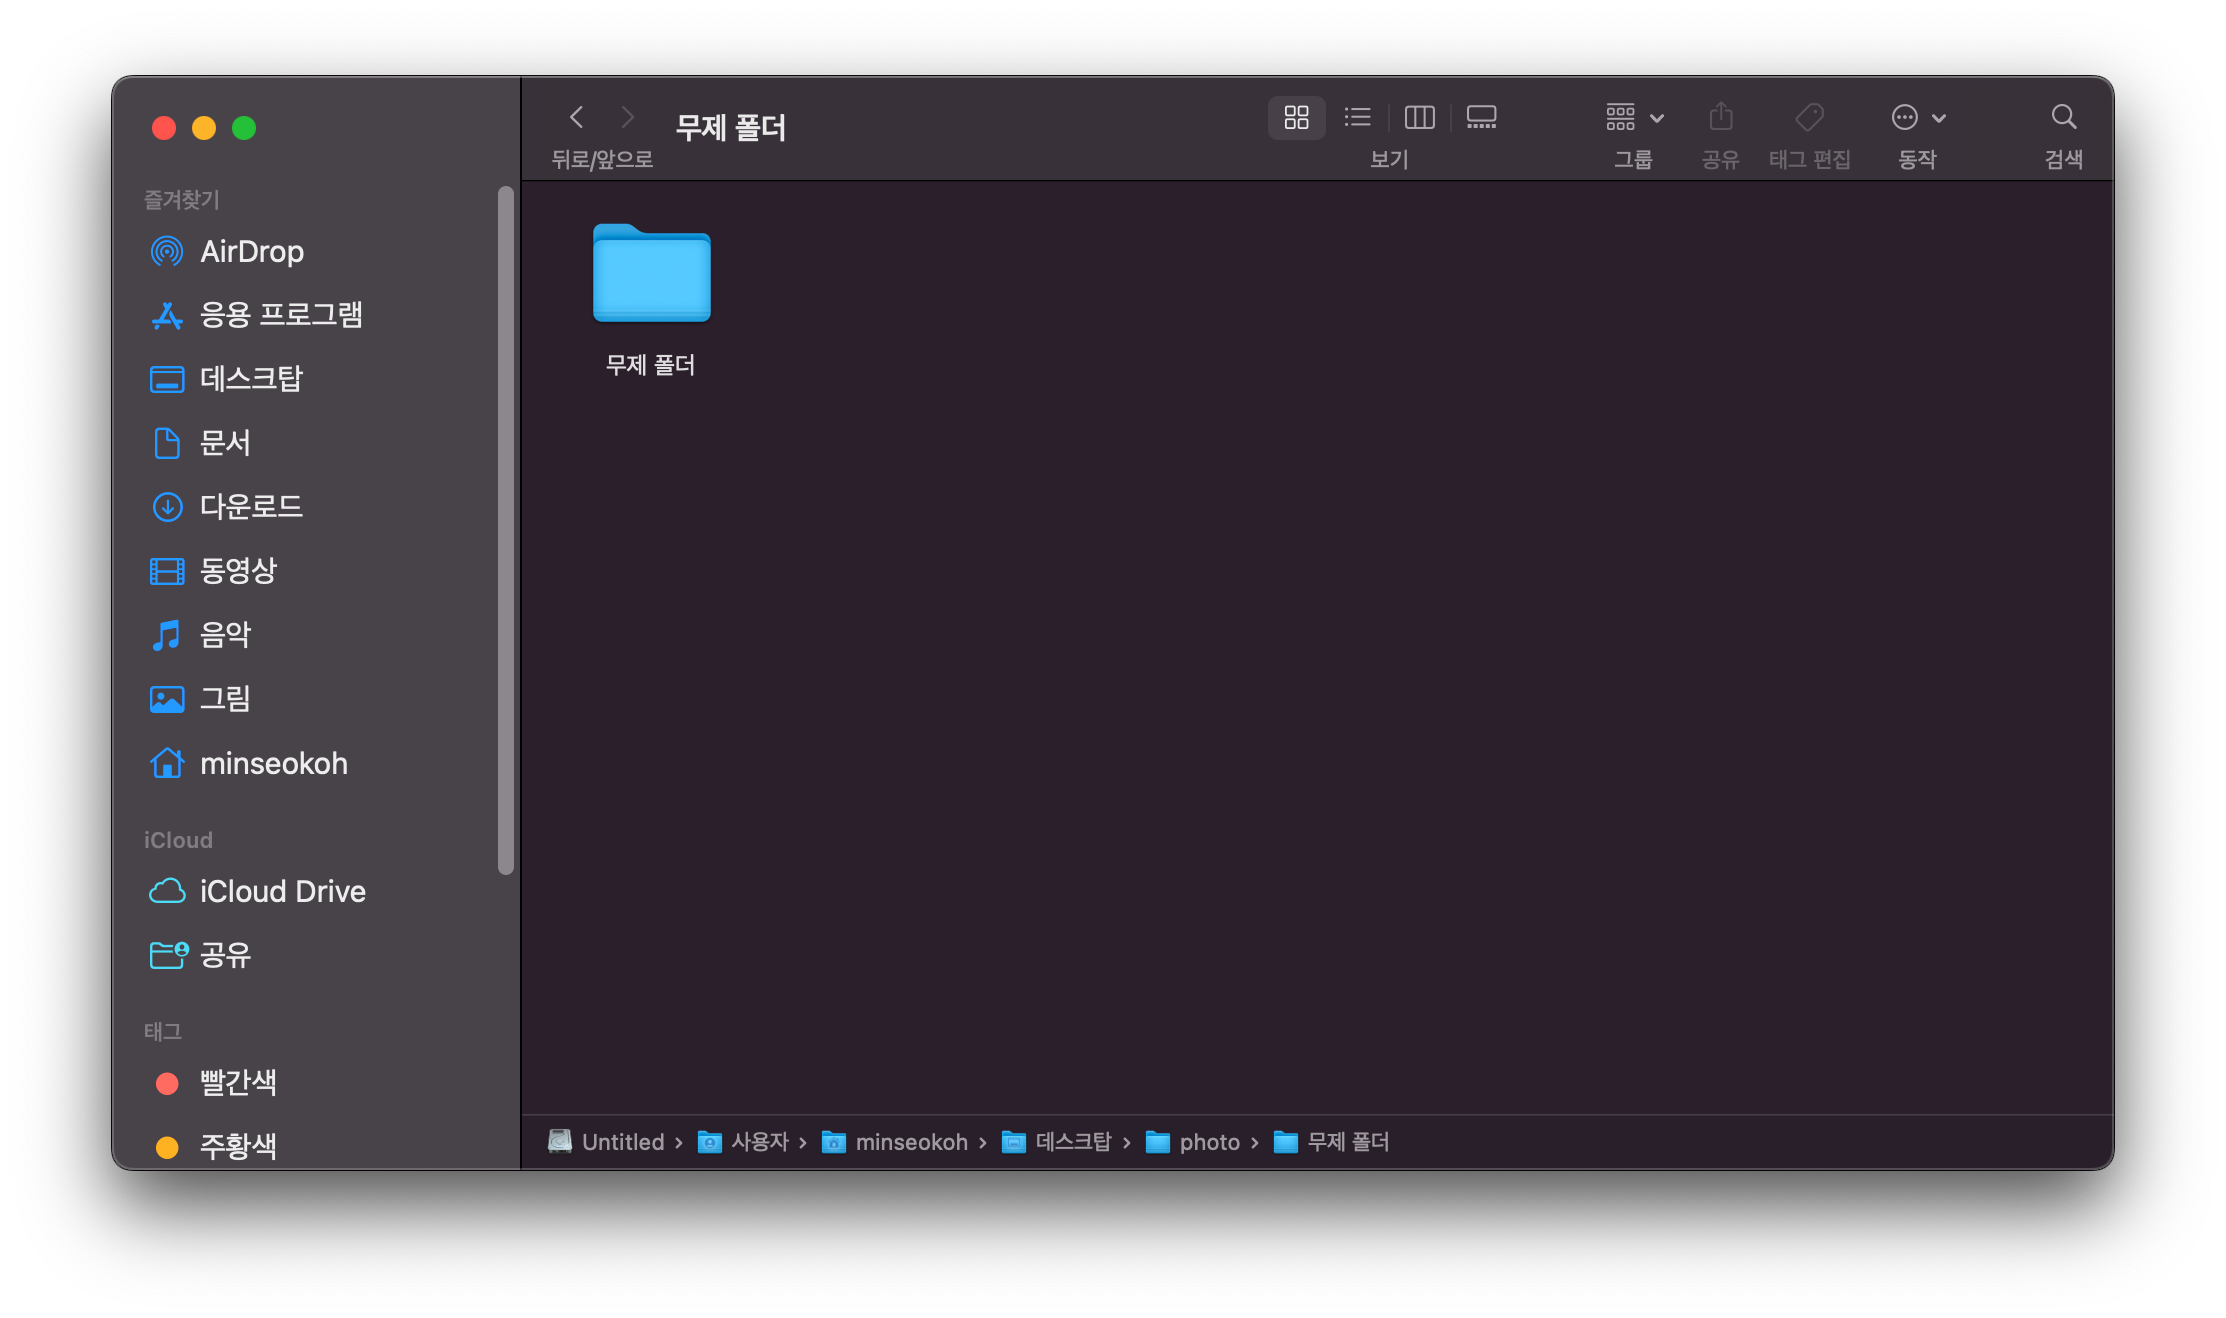Open AirDrop in the sidebar

(251, 251)
